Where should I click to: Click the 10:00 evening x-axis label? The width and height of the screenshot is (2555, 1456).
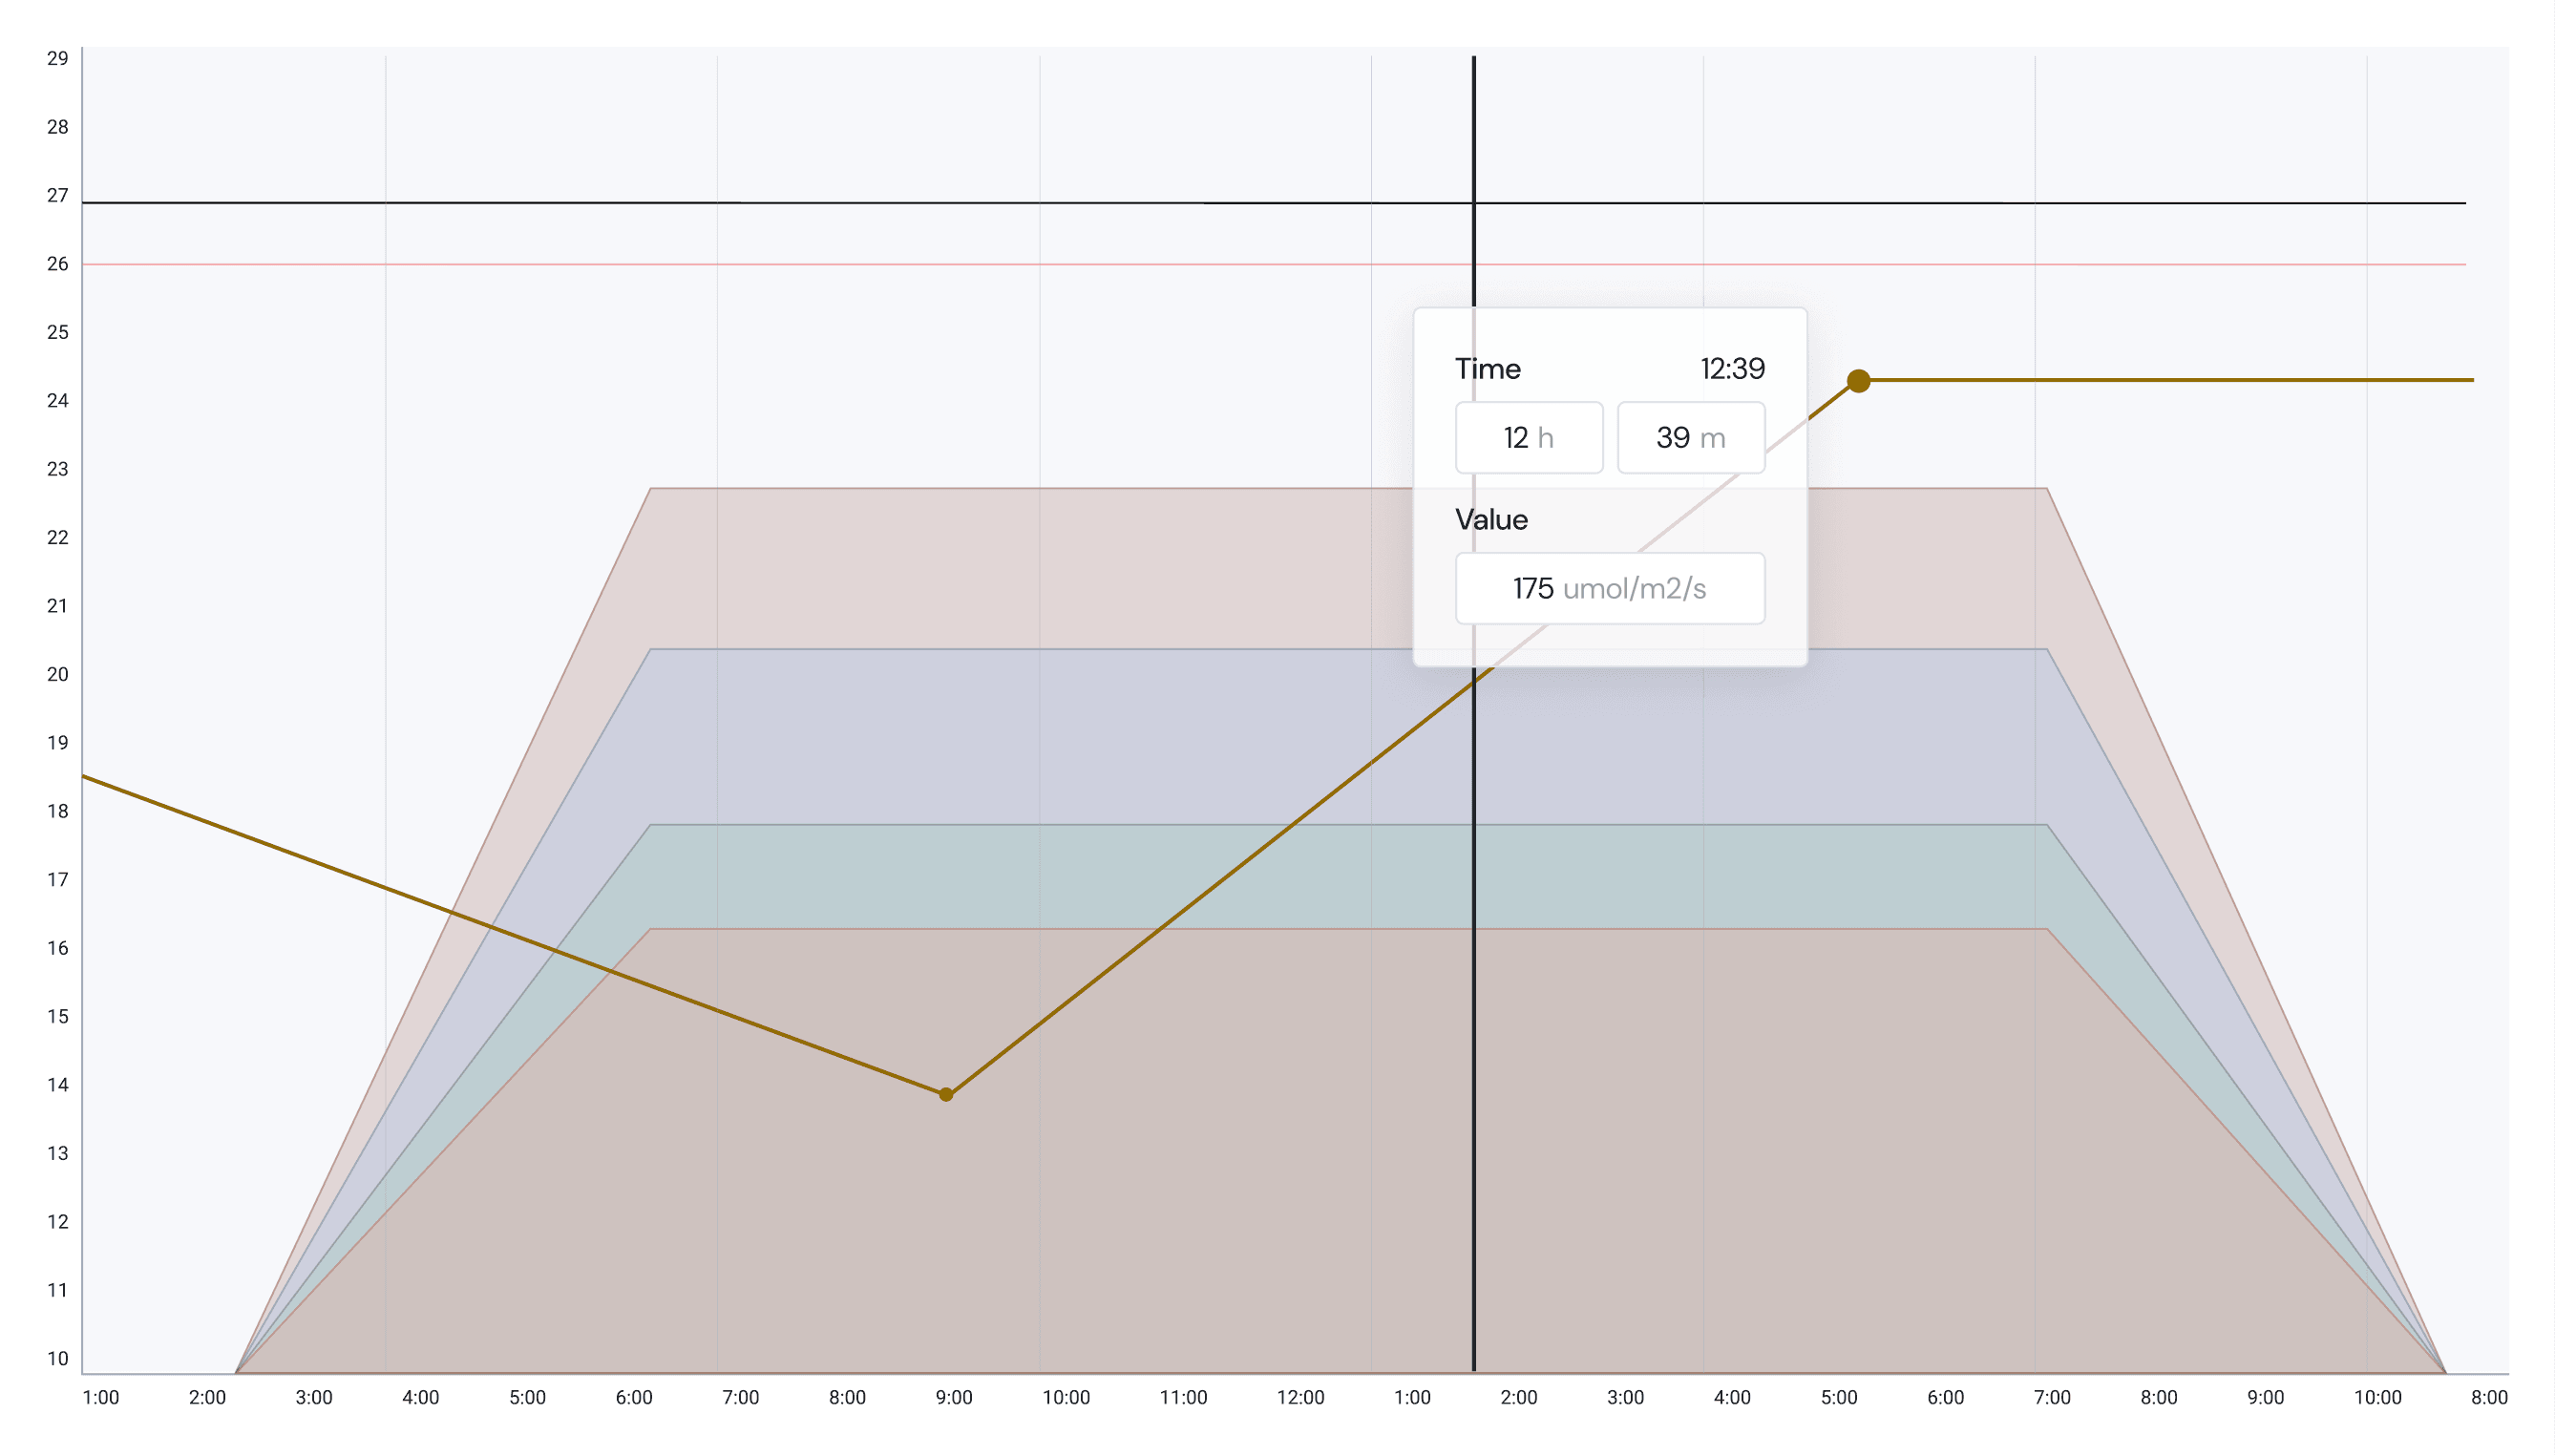pyautogui.click(x=2377, y=1398)
